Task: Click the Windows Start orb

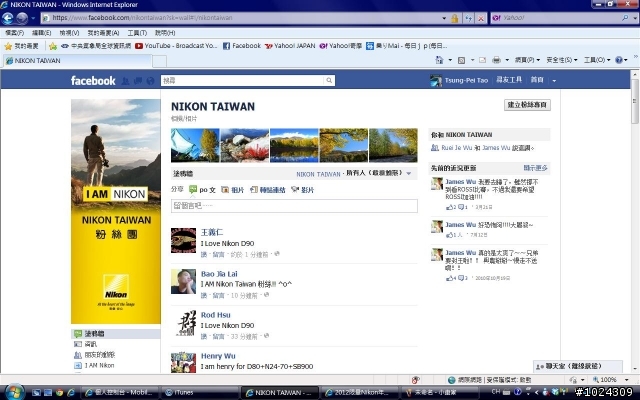Action: click(14, 392)
